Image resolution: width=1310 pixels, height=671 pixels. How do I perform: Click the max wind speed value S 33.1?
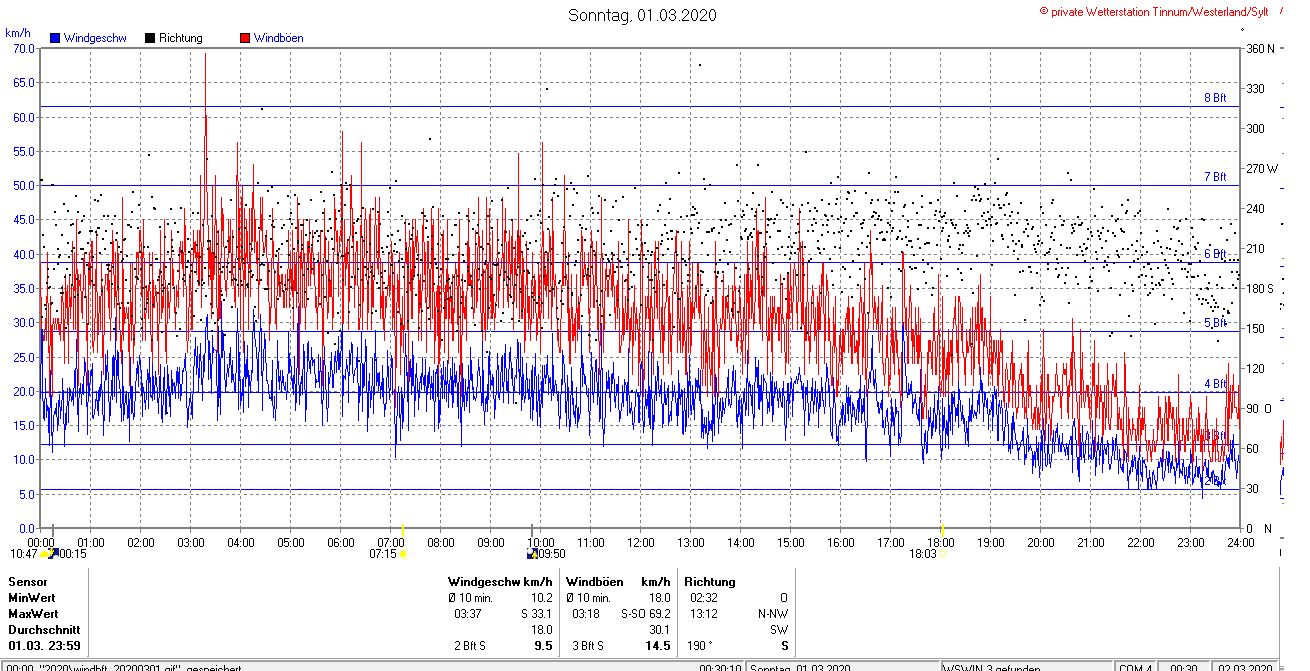pos(537,613)
